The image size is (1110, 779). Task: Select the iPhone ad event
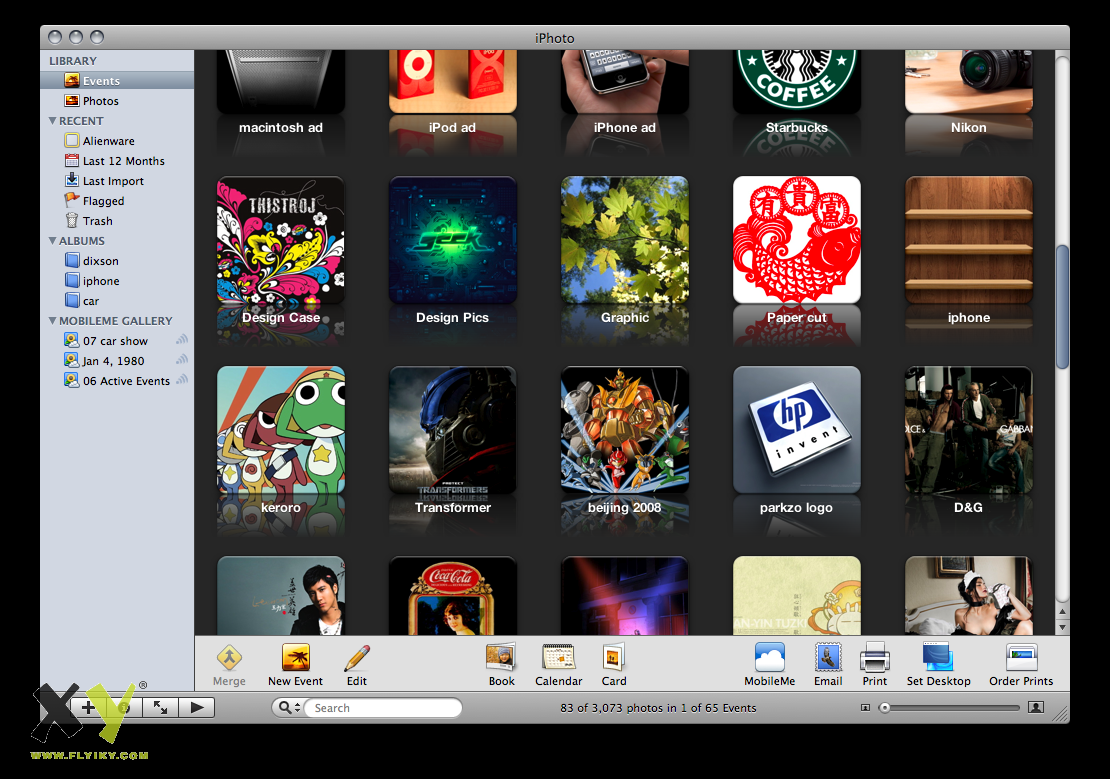[x=624, y=81]
